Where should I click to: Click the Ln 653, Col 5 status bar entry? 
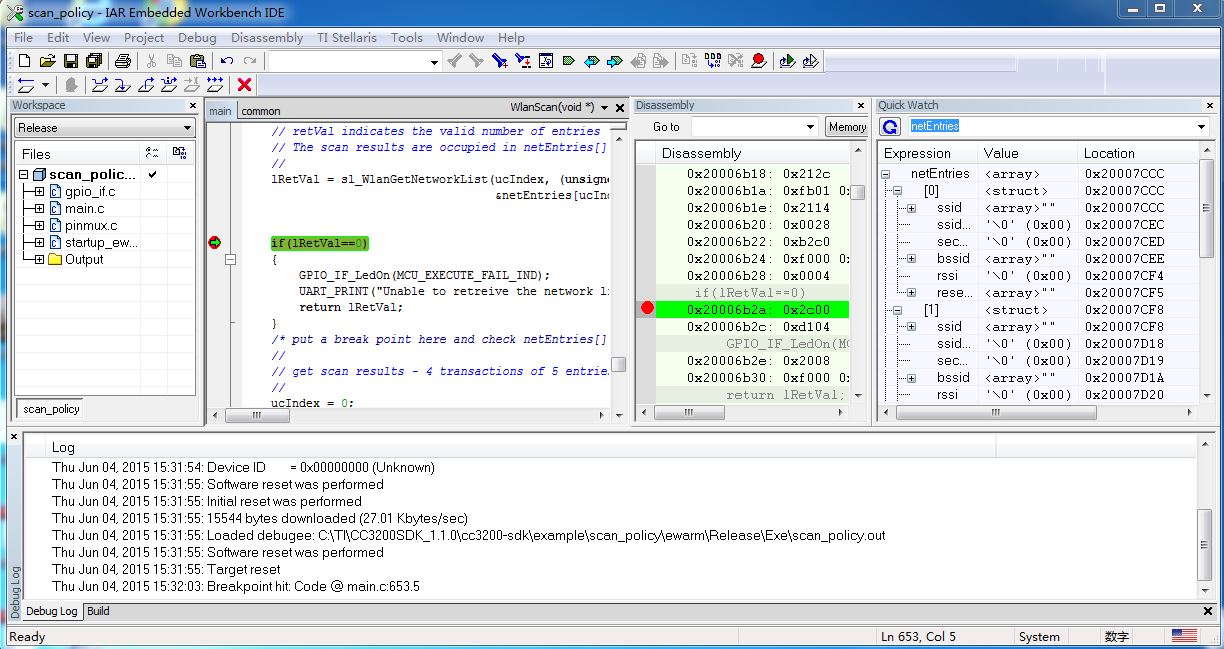pyautogui.click(x=918, y=637)
